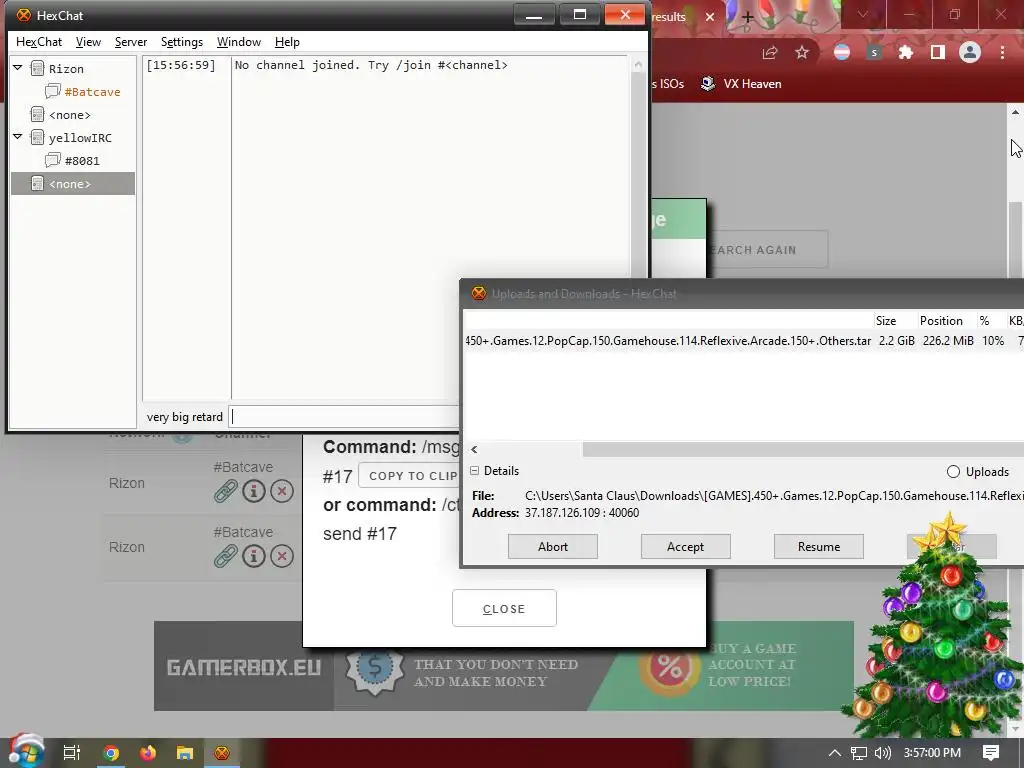Click the Rizon server icon in tree
This screenshot has height=768, width=1024.
[x=38, y=69]
